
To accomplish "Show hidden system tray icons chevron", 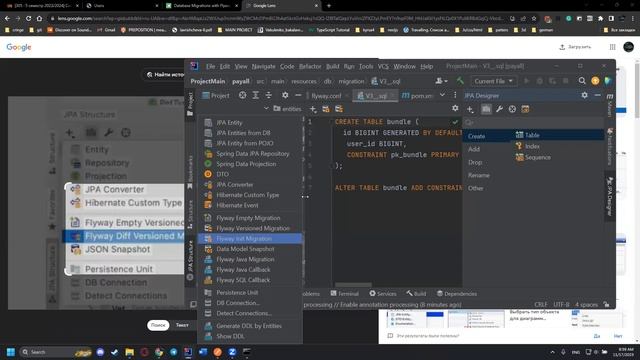I will (552, 352).
